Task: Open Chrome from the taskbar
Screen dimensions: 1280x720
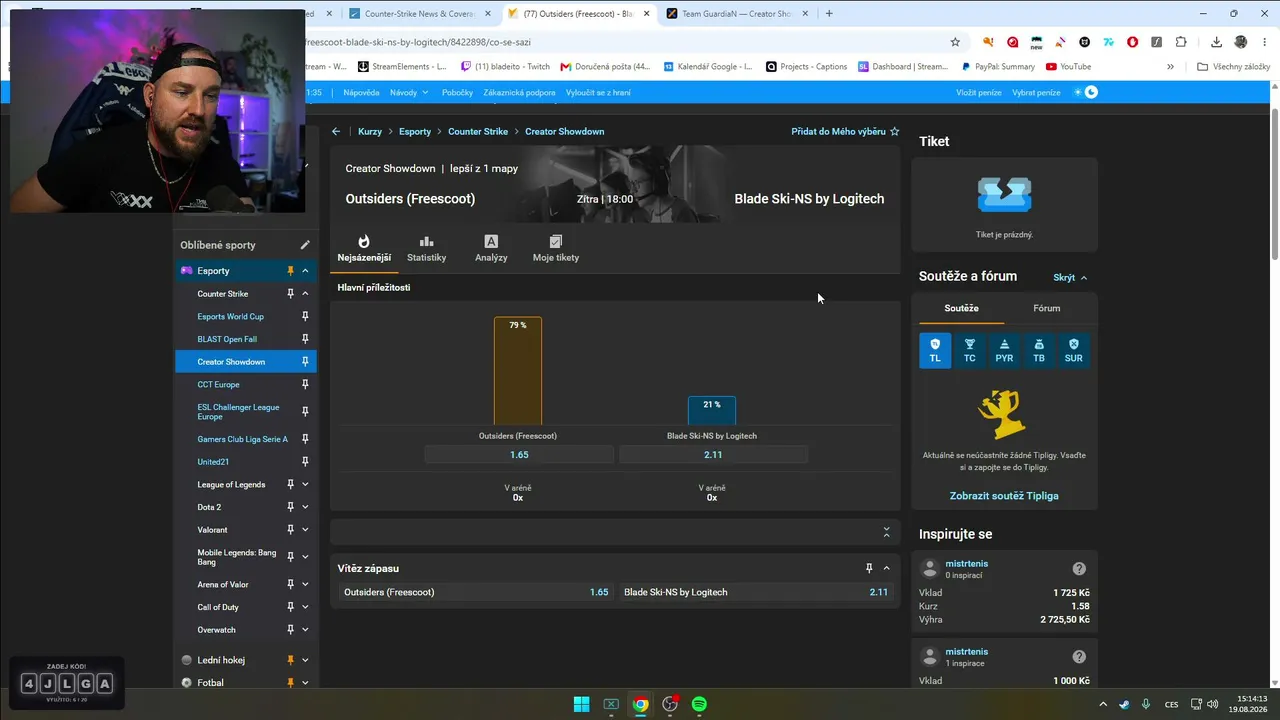Action: [640, 704]
